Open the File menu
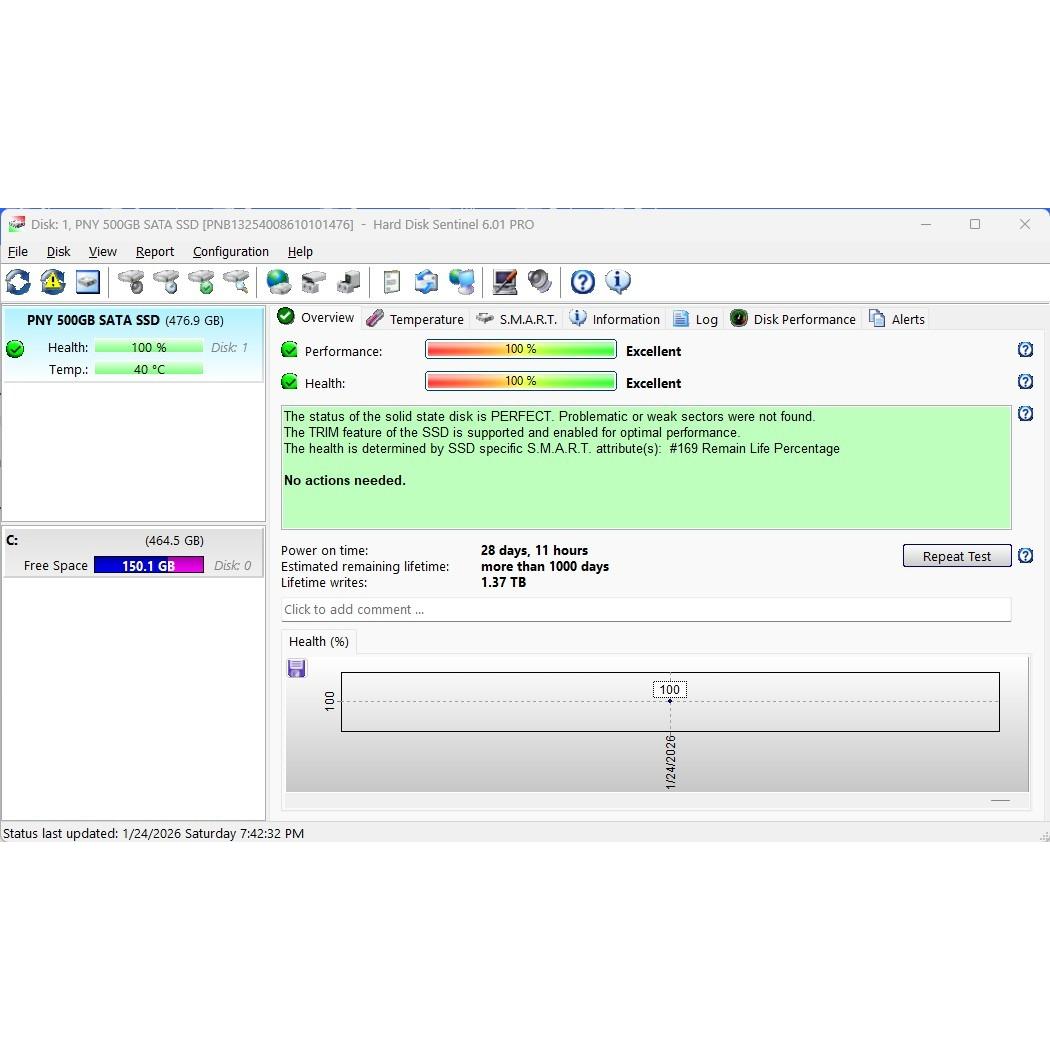The image size is (1050, 1050). pos(18,252)
